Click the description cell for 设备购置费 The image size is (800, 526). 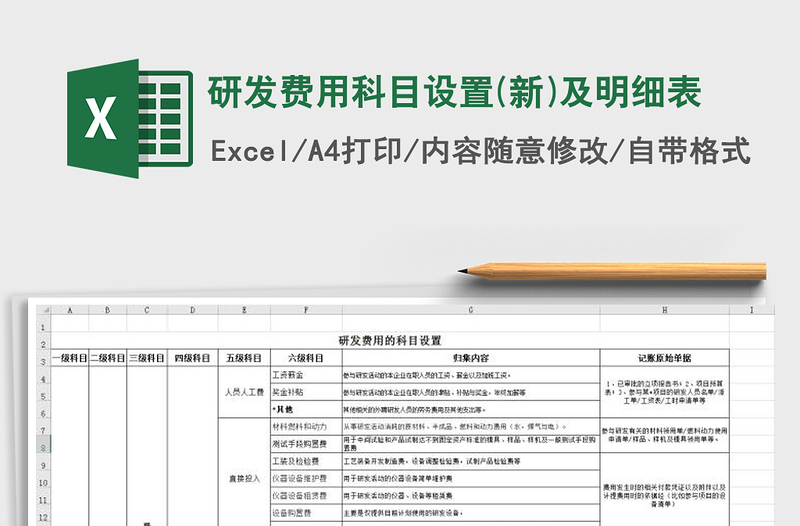[x=471, y=513]
